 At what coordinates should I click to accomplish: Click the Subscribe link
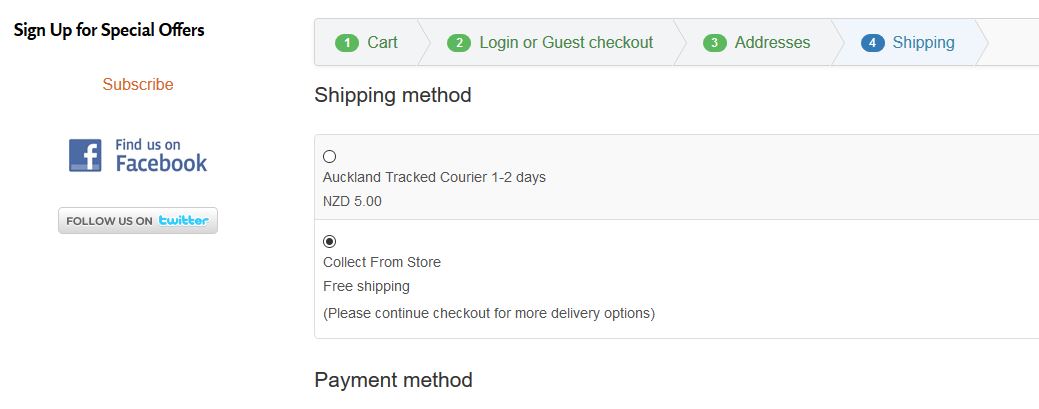[138, 85]
